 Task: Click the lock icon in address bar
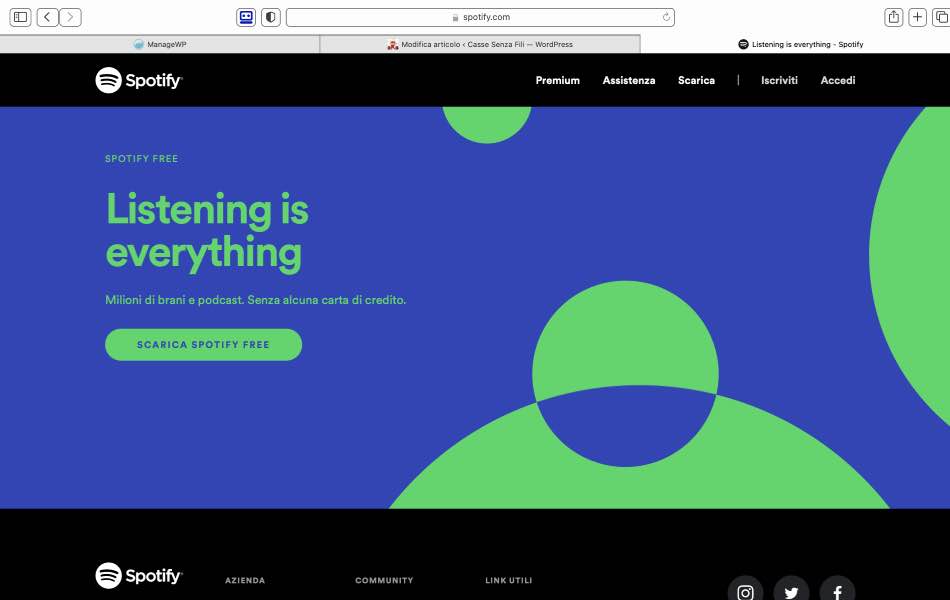coord(455,18)
